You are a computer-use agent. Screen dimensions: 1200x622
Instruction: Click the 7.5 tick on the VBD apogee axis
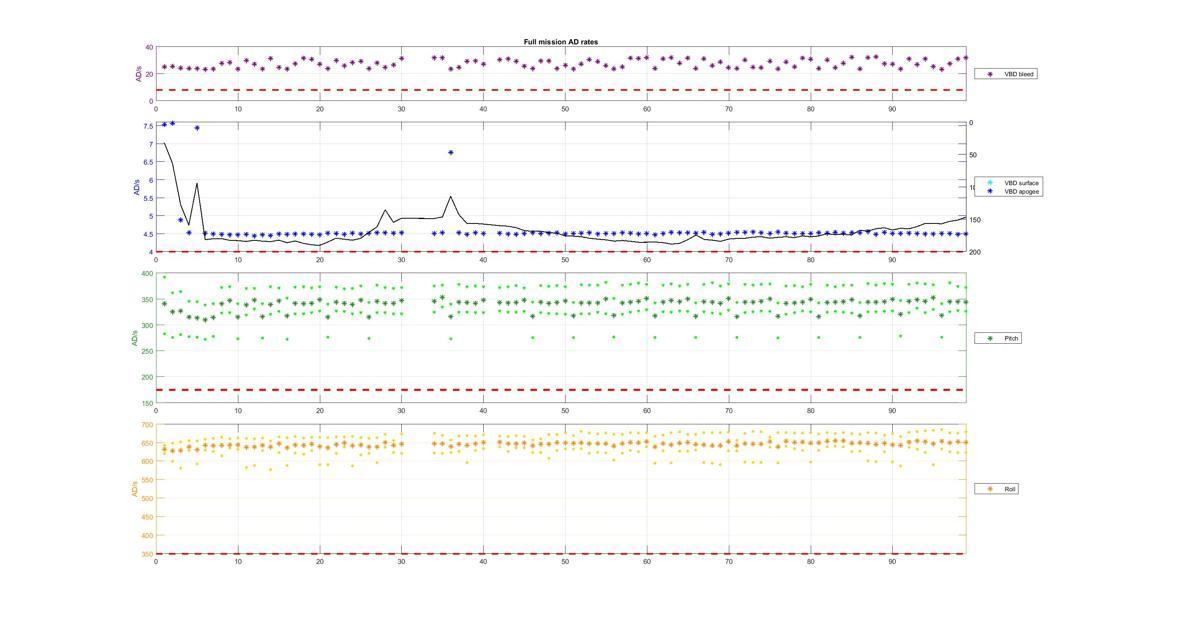(x=147, y=126)
